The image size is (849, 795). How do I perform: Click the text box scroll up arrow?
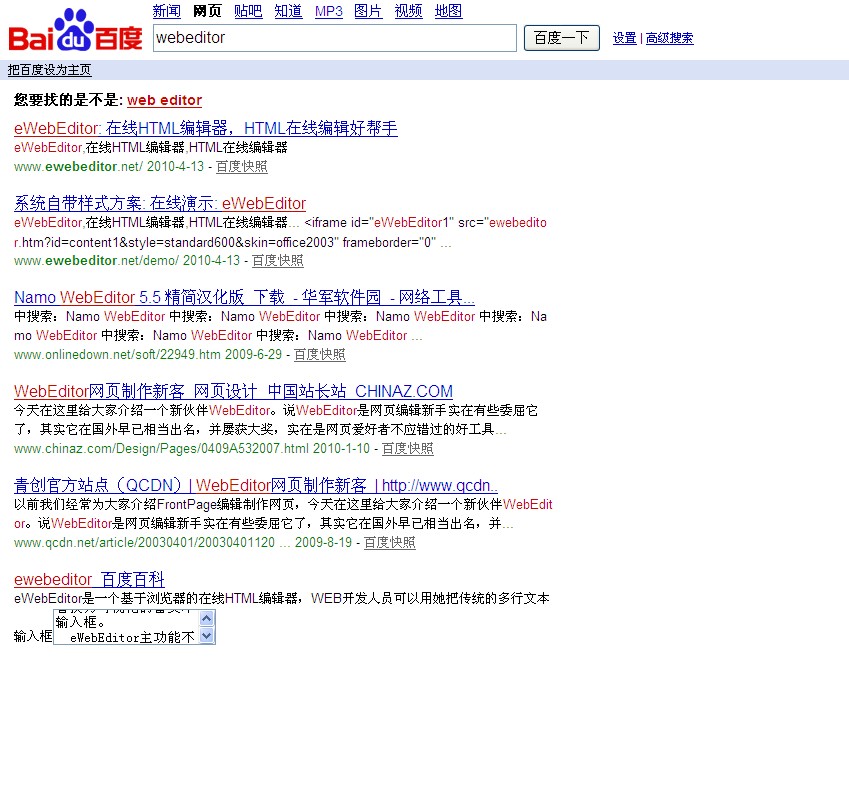tap(206, 618)
